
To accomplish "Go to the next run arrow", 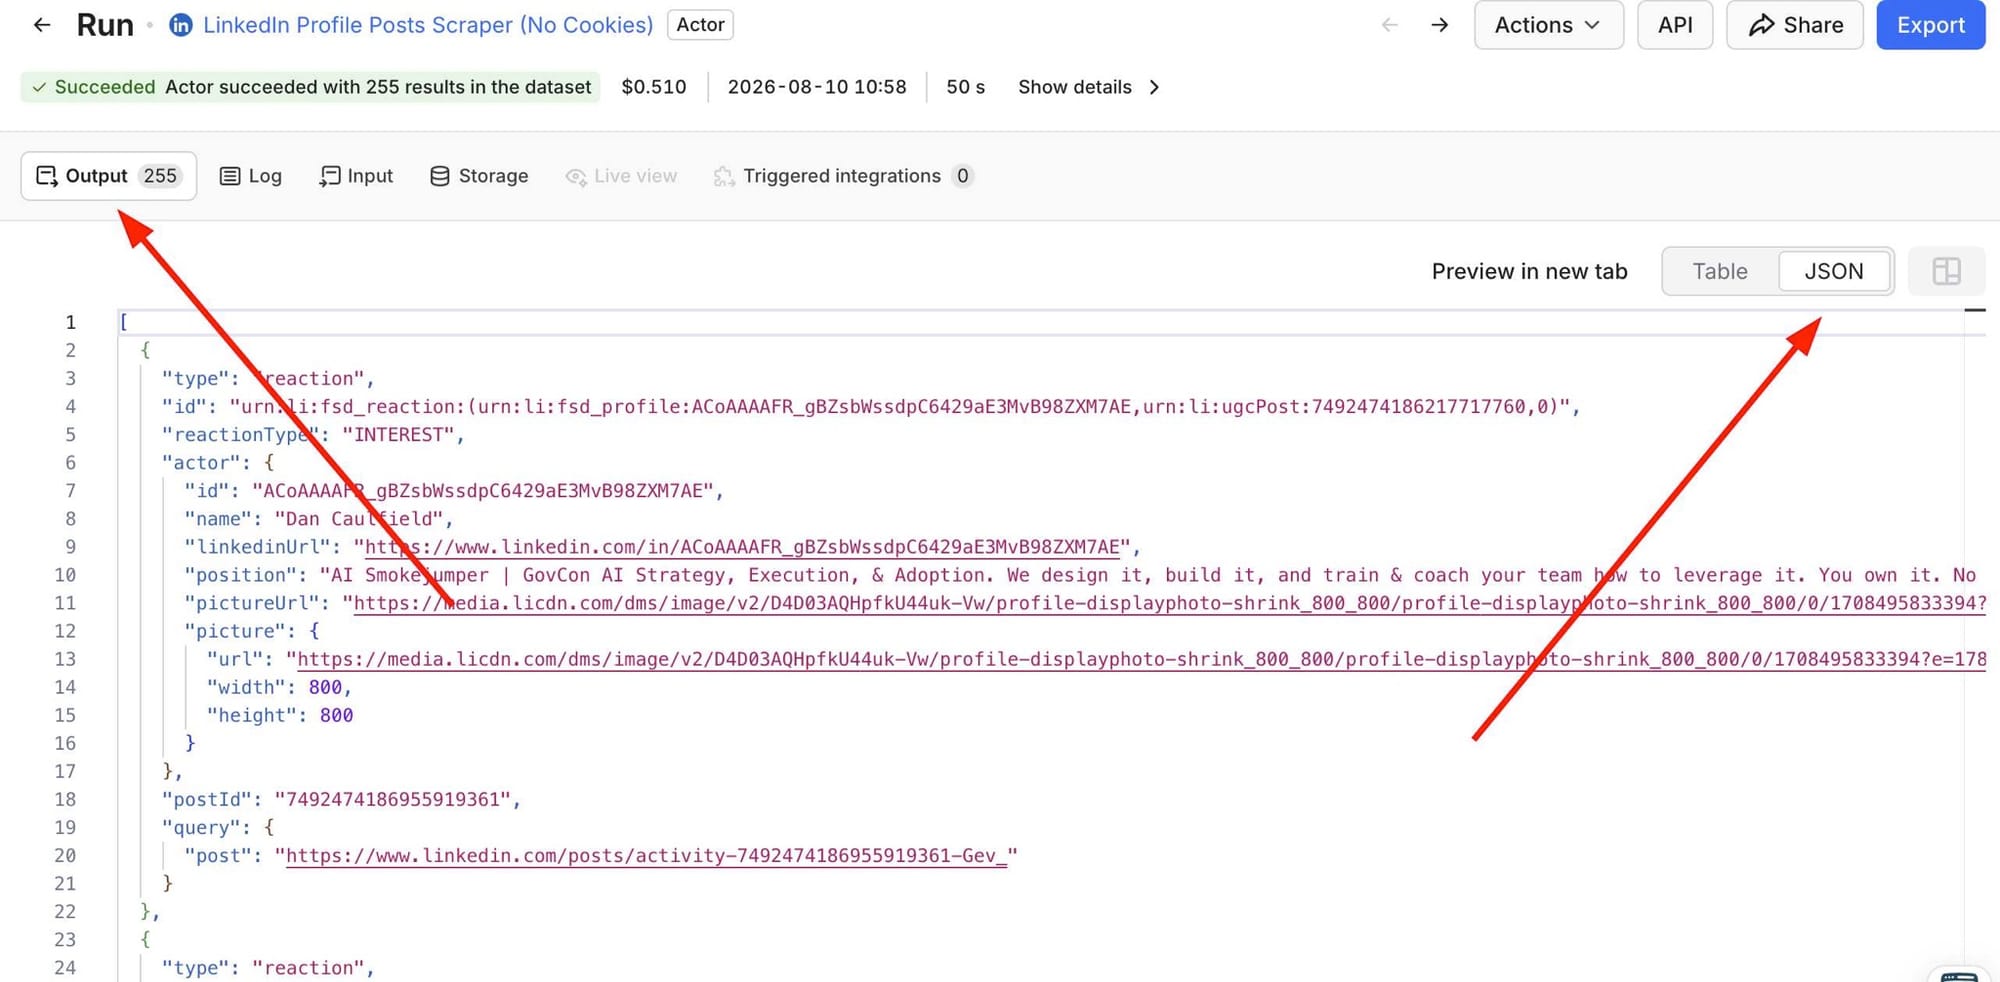I will (1440, 25).
